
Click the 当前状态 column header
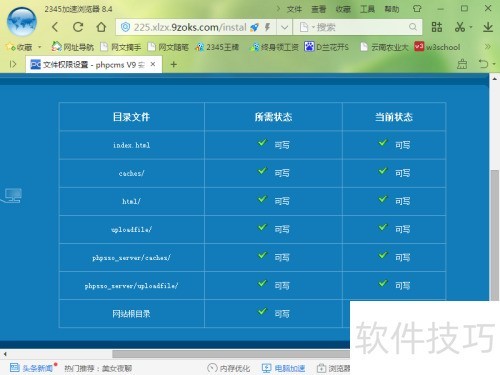click(394, 117)
